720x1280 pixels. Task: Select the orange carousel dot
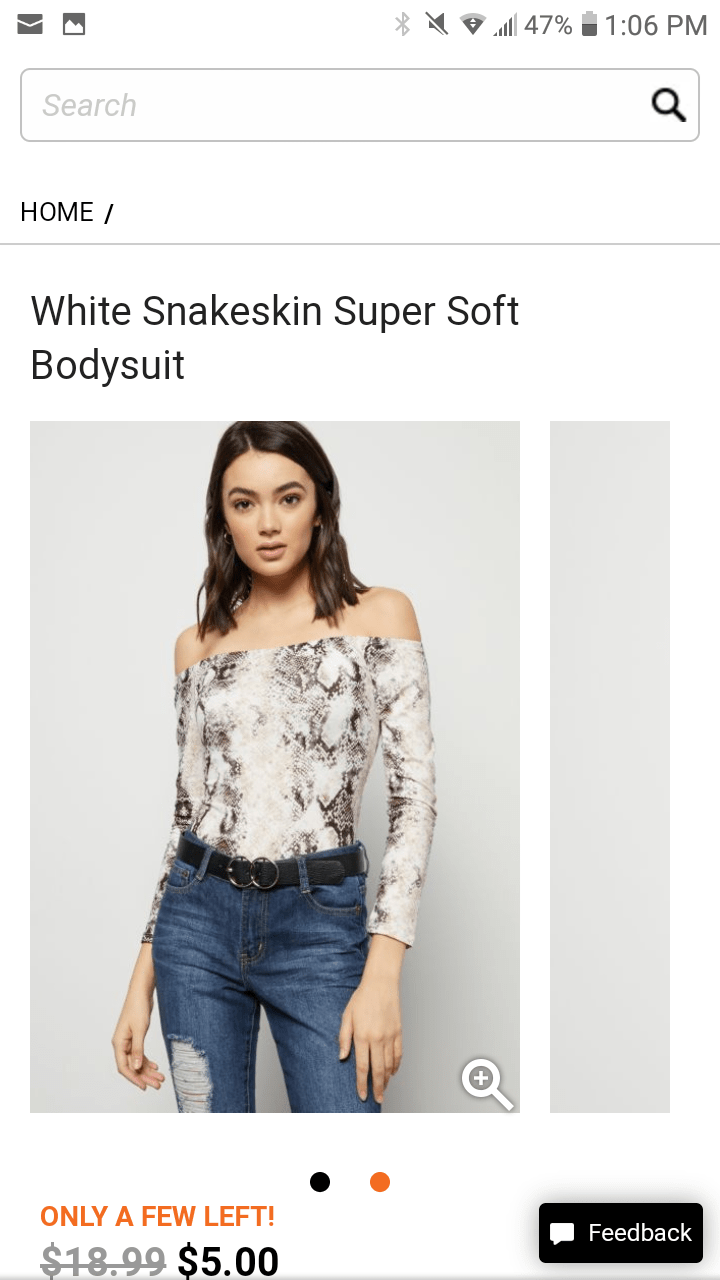click(x=380, y=1182)
